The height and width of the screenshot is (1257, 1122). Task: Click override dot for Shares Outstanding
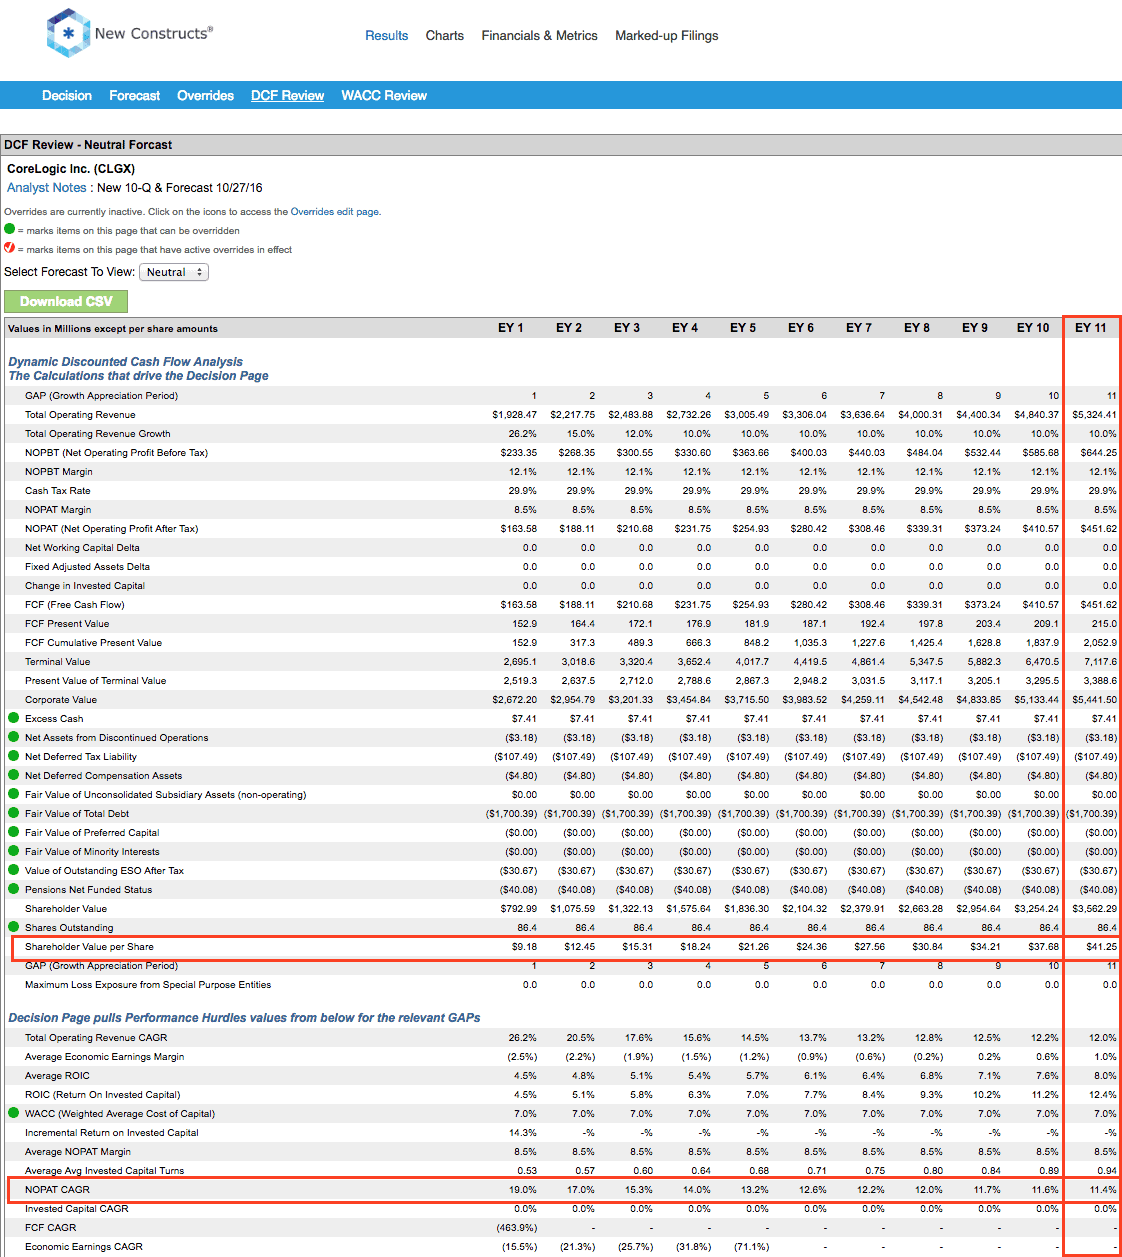pos(13,927)
